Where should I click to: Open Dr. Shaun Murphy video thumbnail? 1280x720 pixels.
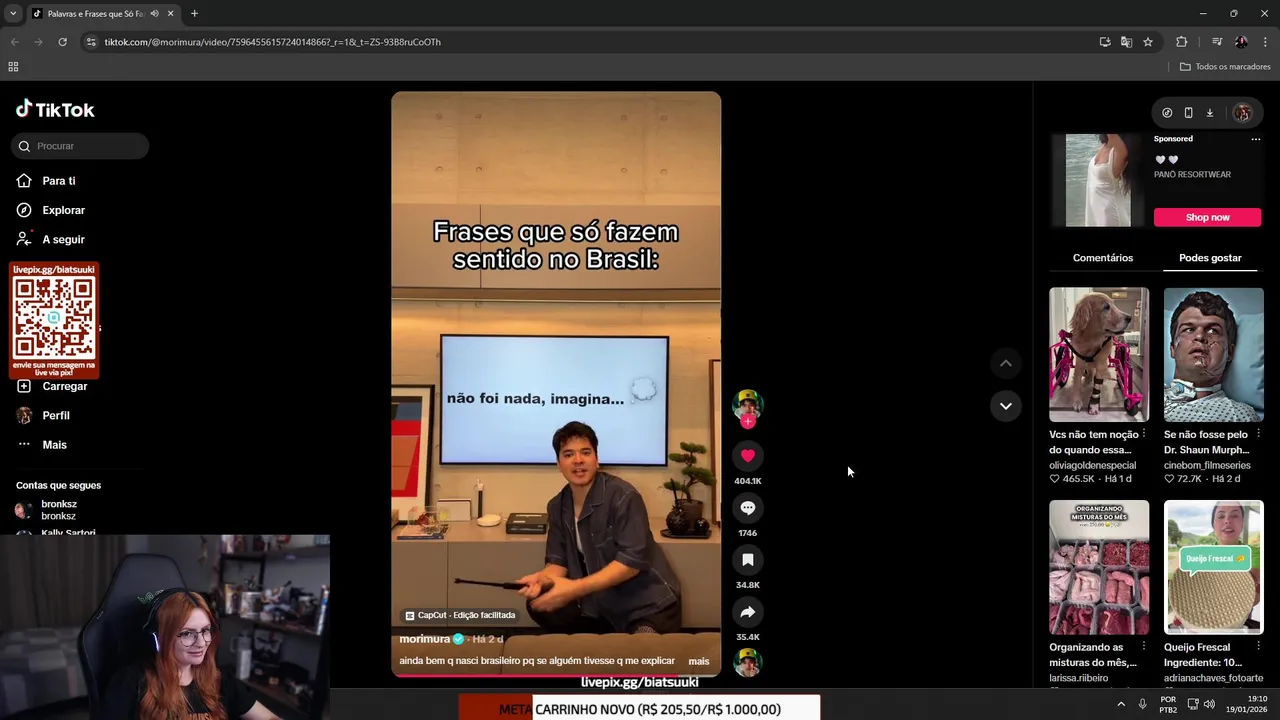tap(1213, 355)
